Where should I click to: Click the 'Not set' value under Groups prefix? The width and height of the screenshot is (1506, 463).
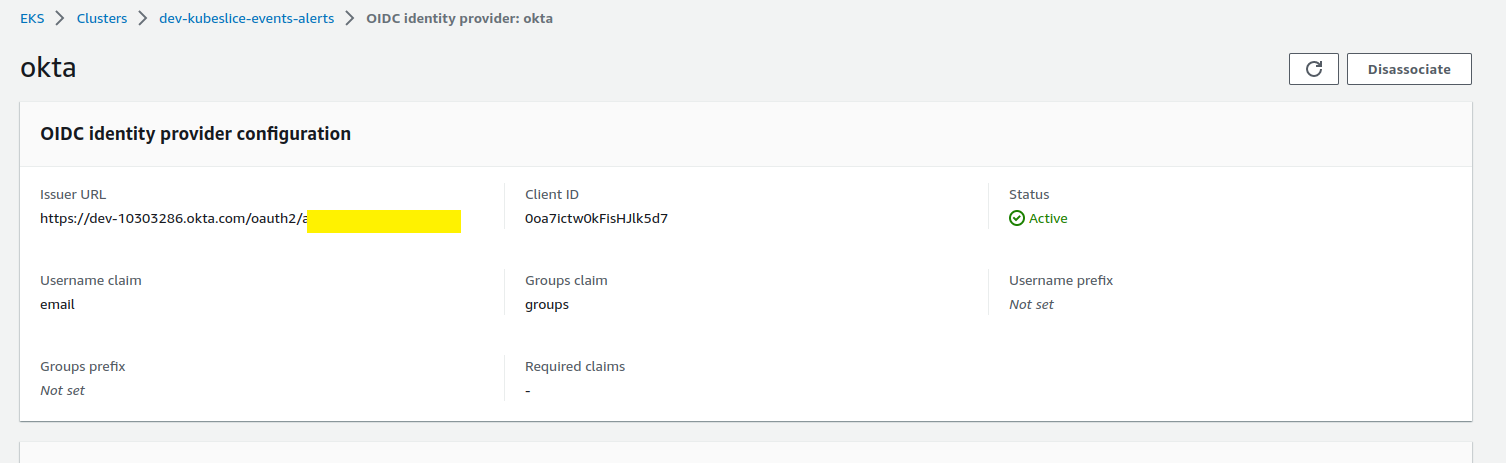(62, 390)
